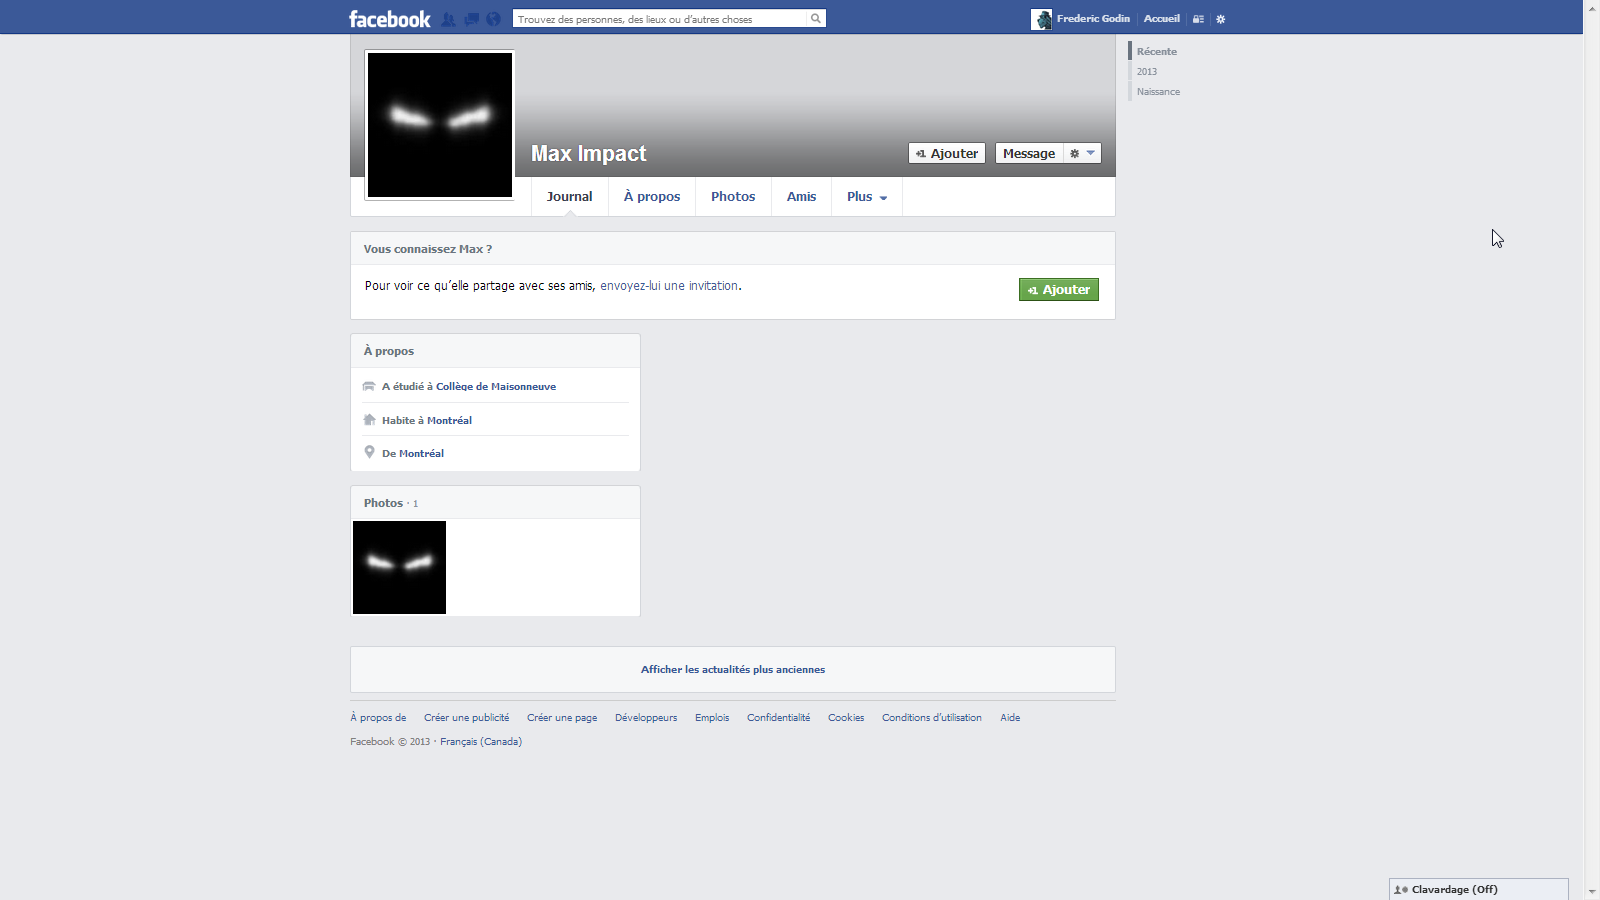Open gear dropdown next to Message

(x=1082, y=153)
